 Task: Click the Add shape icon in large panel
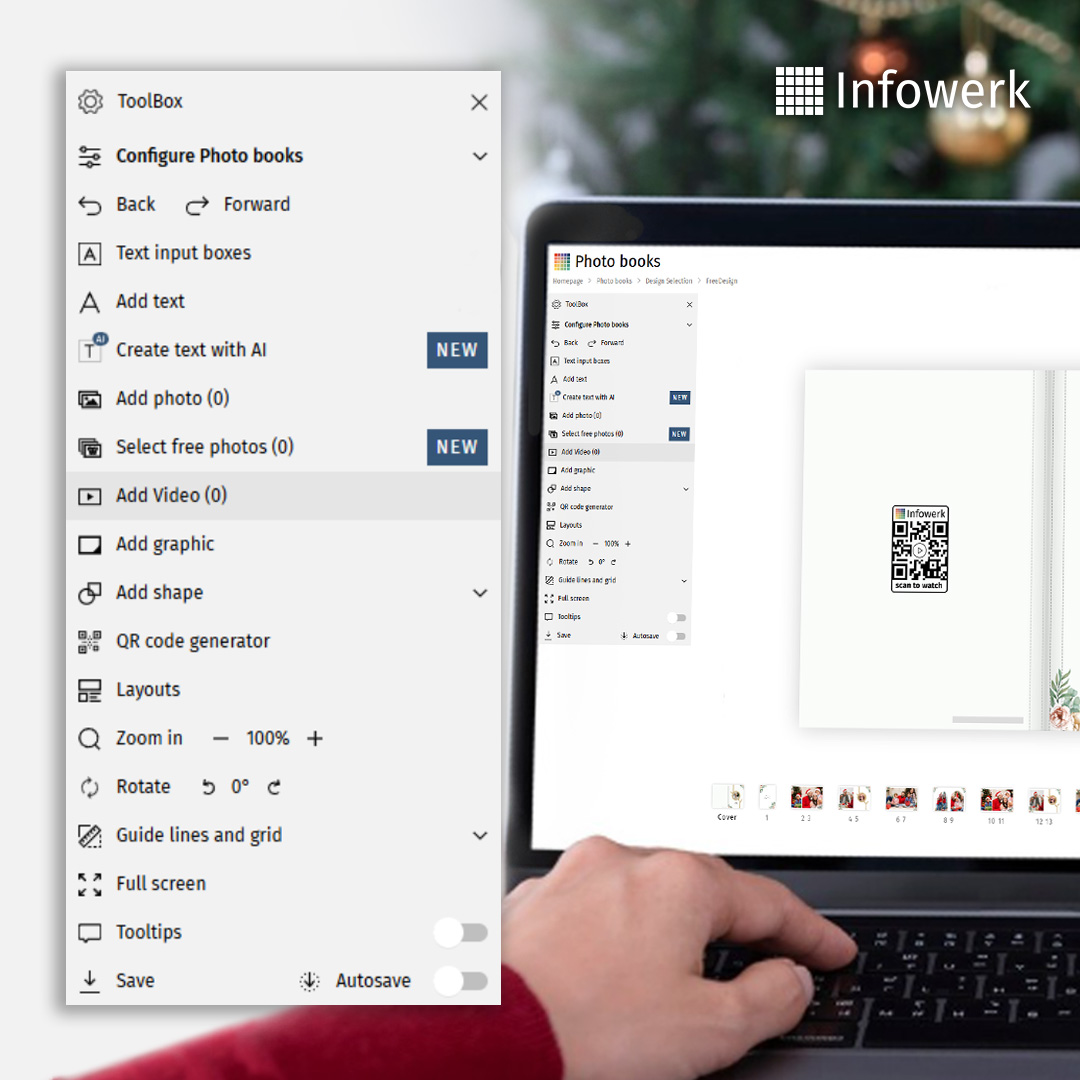(90, 593)
